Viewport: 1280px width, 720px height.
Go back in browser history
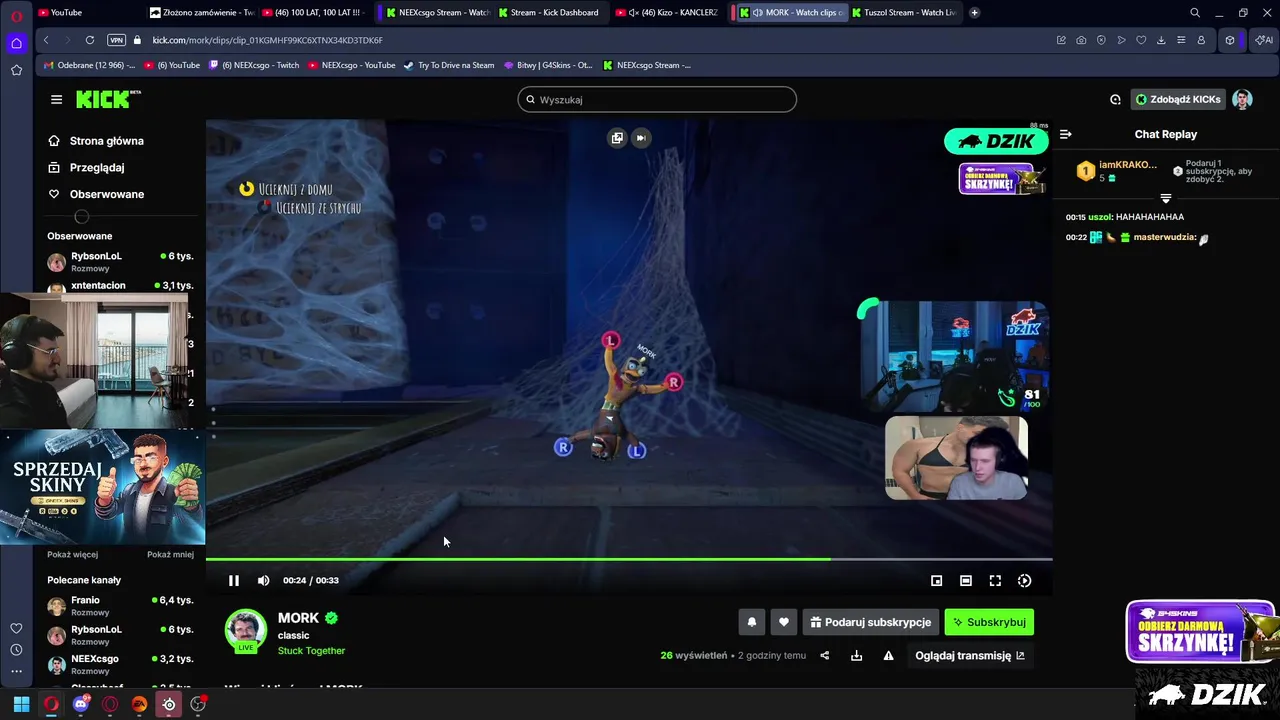coord(46,40)
